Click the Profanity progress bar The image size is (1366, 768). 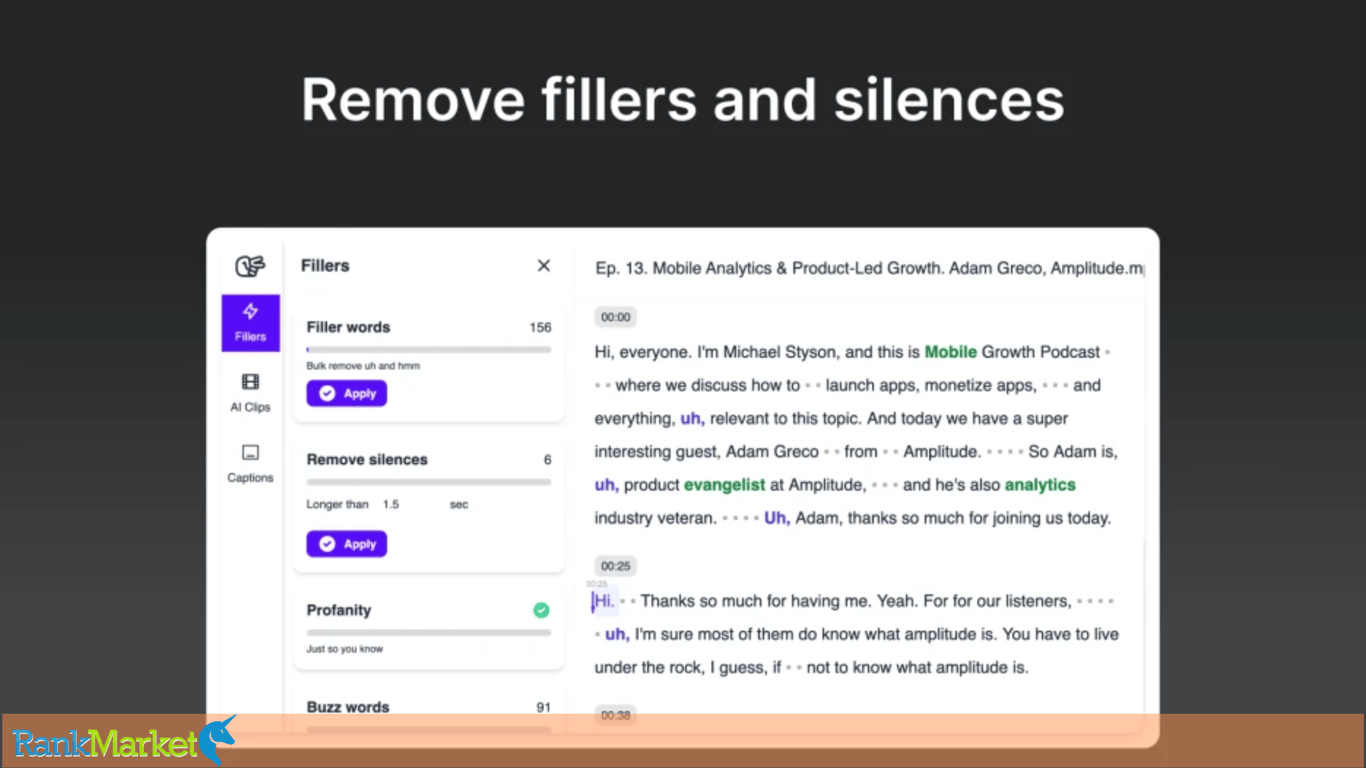coord(429,633)
